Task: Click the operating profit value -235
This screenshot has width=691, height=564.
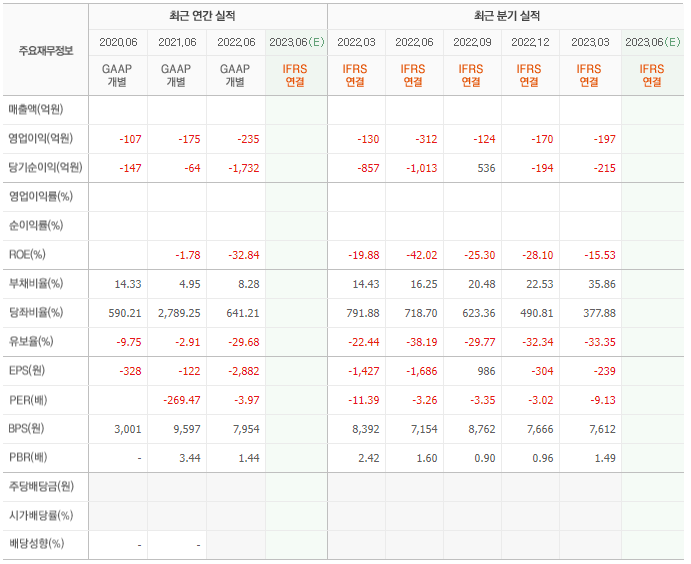Action: [x=248, y=139]
